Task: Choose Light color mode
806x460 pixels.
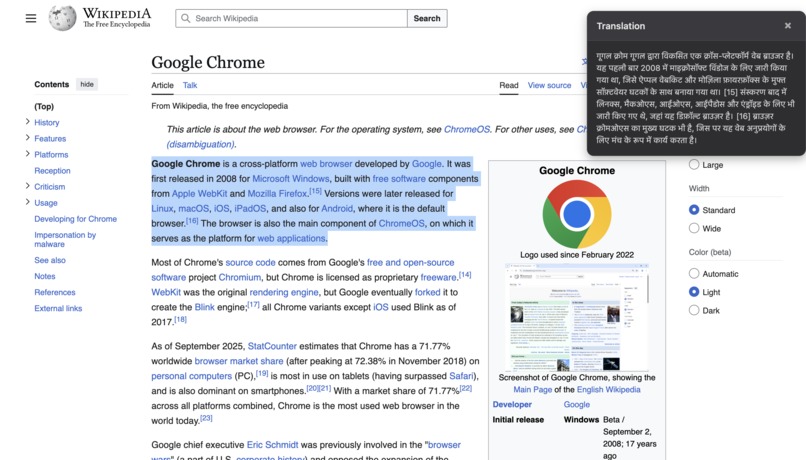Action: (x=694, y=292)
